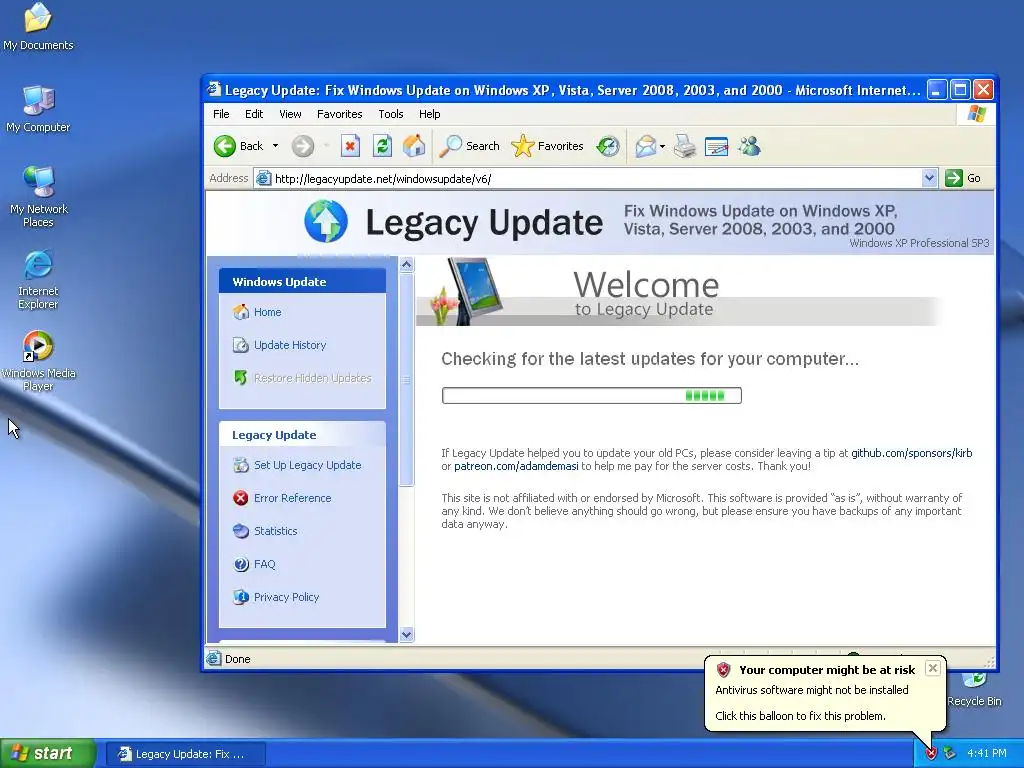Click the greyed Forward arrow button
Viewport: 1024px width, 768px height.
tap(302, 146)
